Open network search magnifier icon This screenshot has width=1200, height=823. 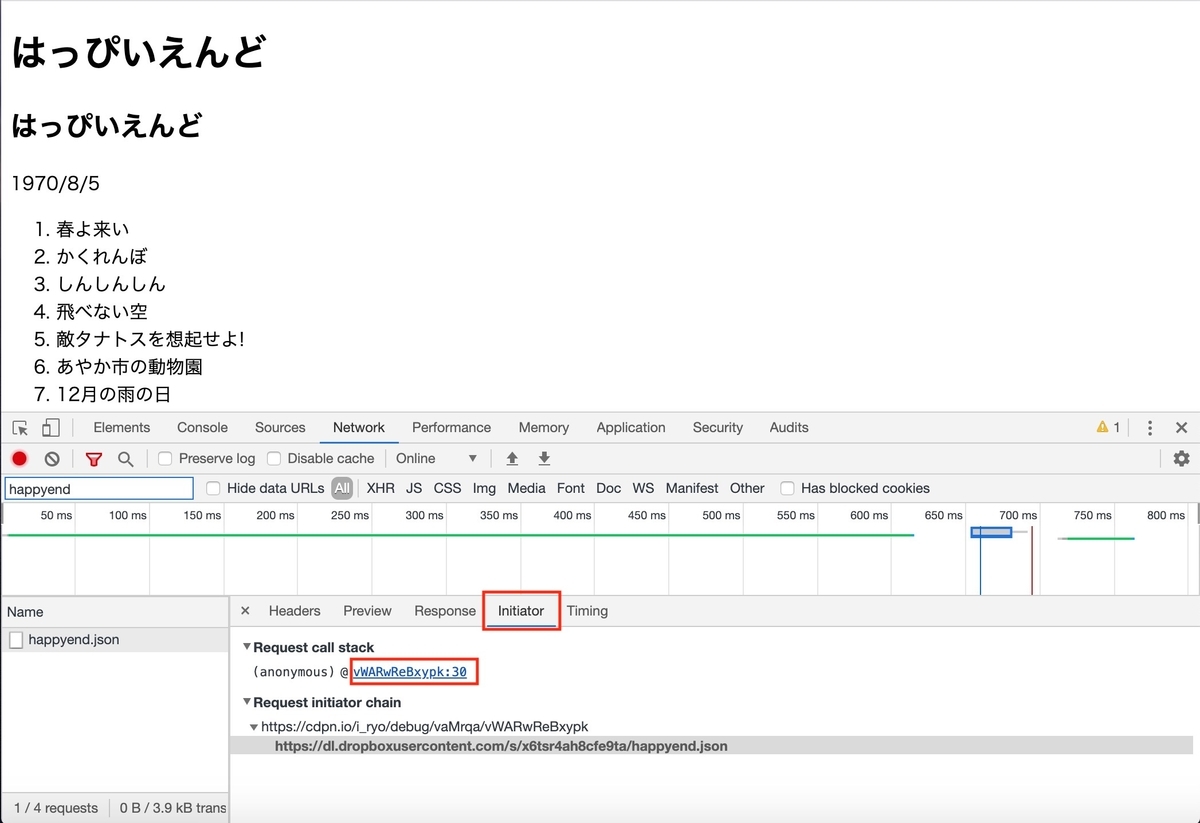(x=126, y=459)
